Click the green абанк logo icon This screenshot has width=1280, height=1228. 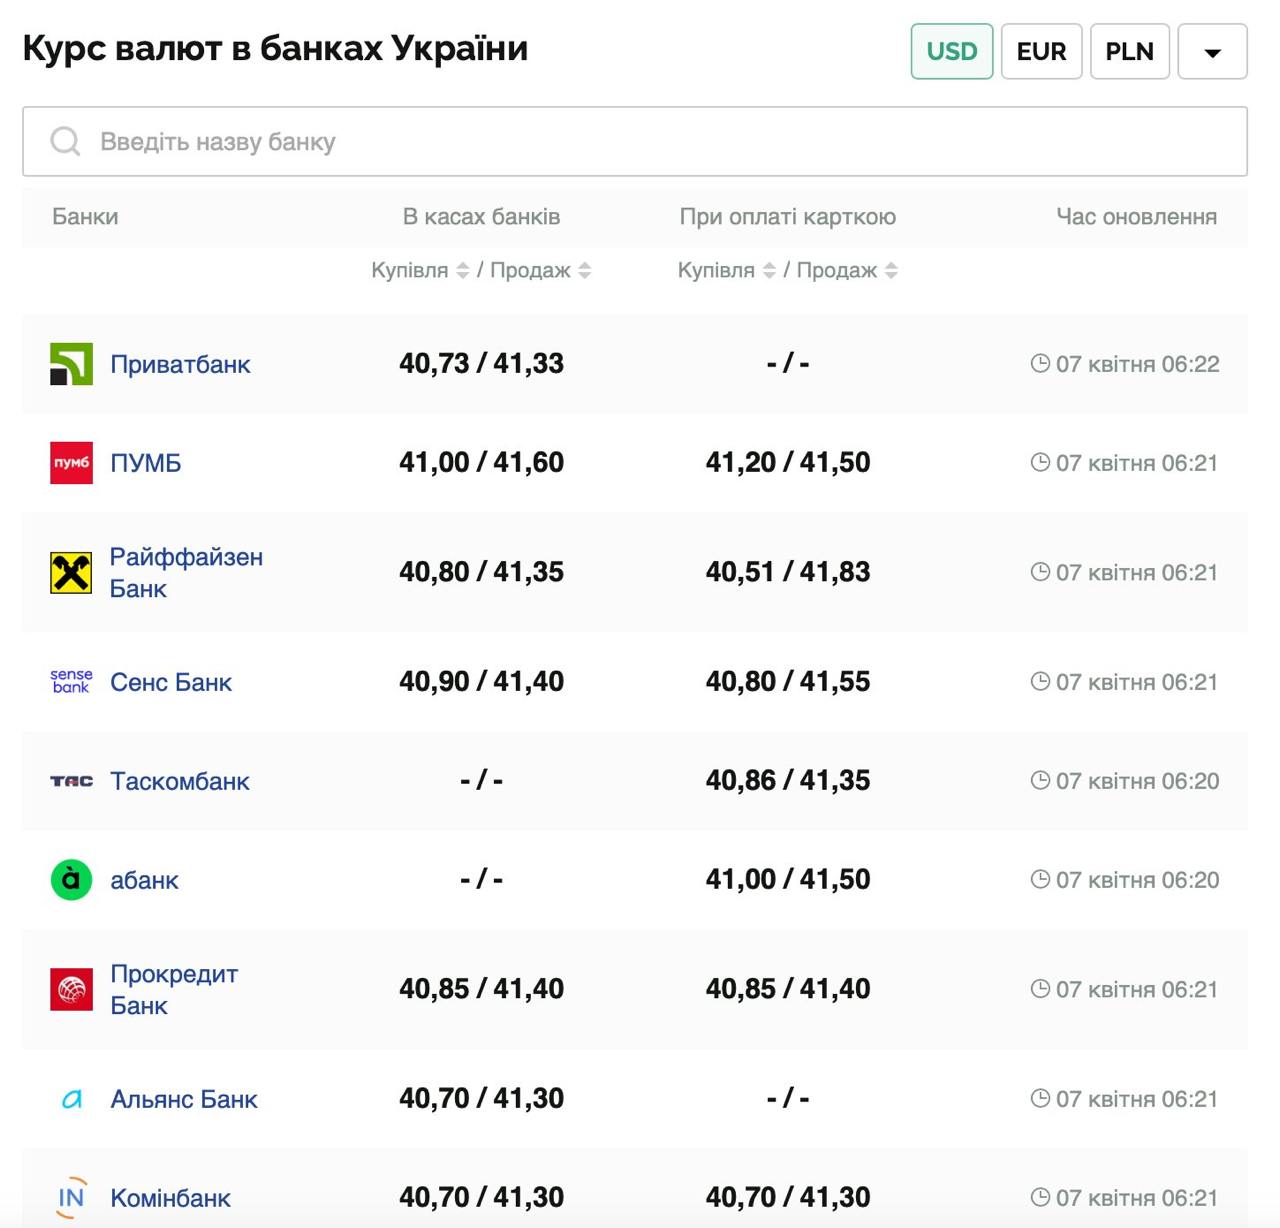click(71, 880)
